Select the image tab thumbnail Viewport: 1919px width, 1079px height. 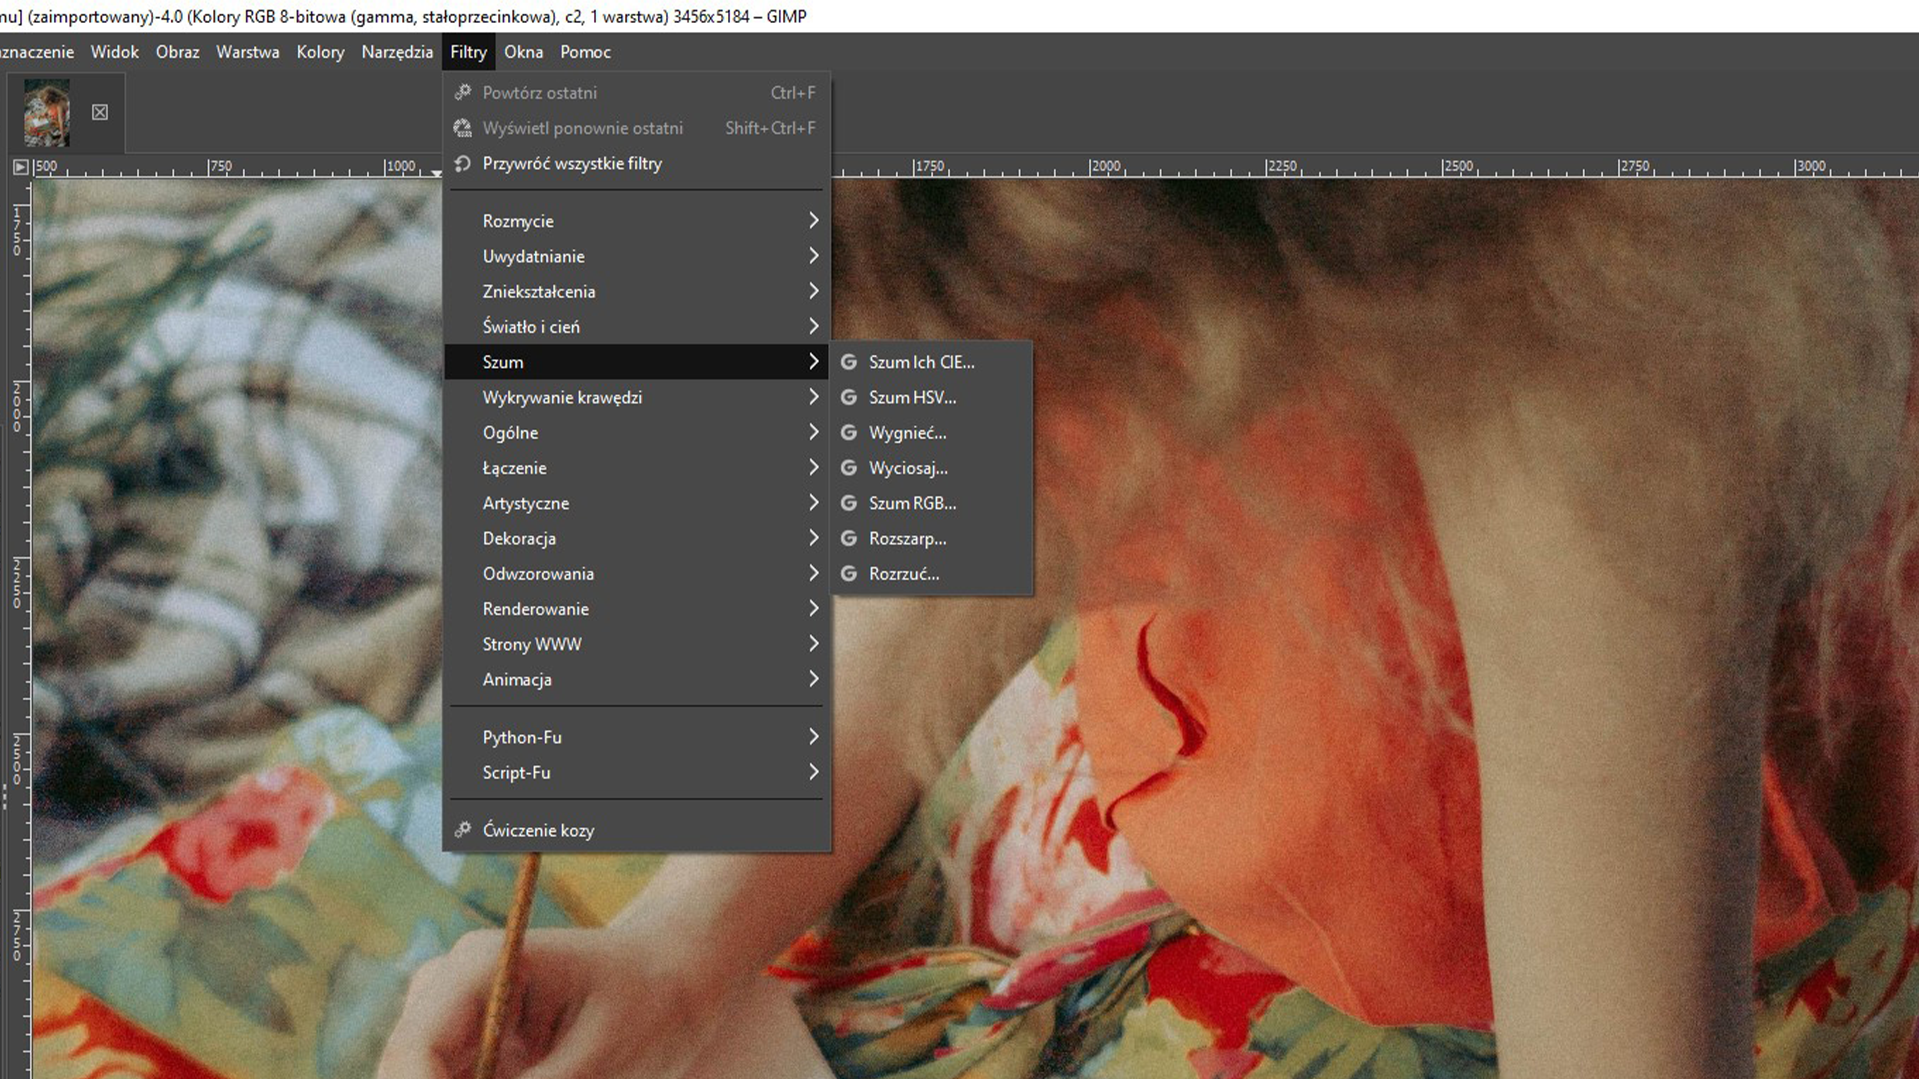pyautogui.click(x=47, y=113)
